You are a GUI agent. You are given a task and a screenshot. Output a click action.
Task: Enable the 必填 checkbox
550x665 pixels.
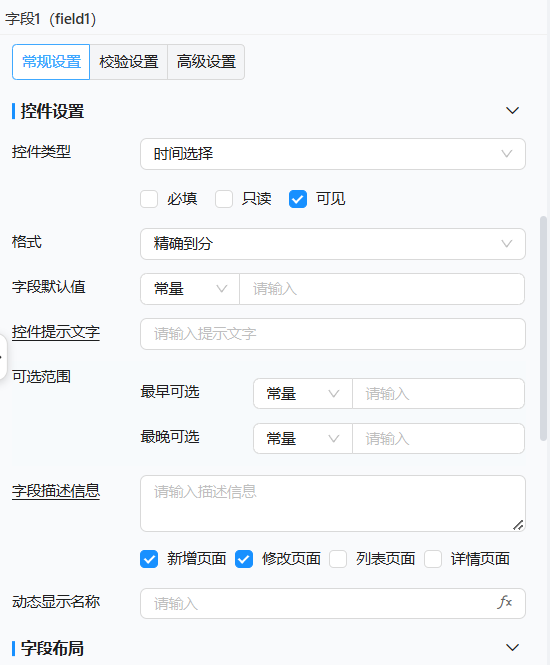[x=149, y=199]
